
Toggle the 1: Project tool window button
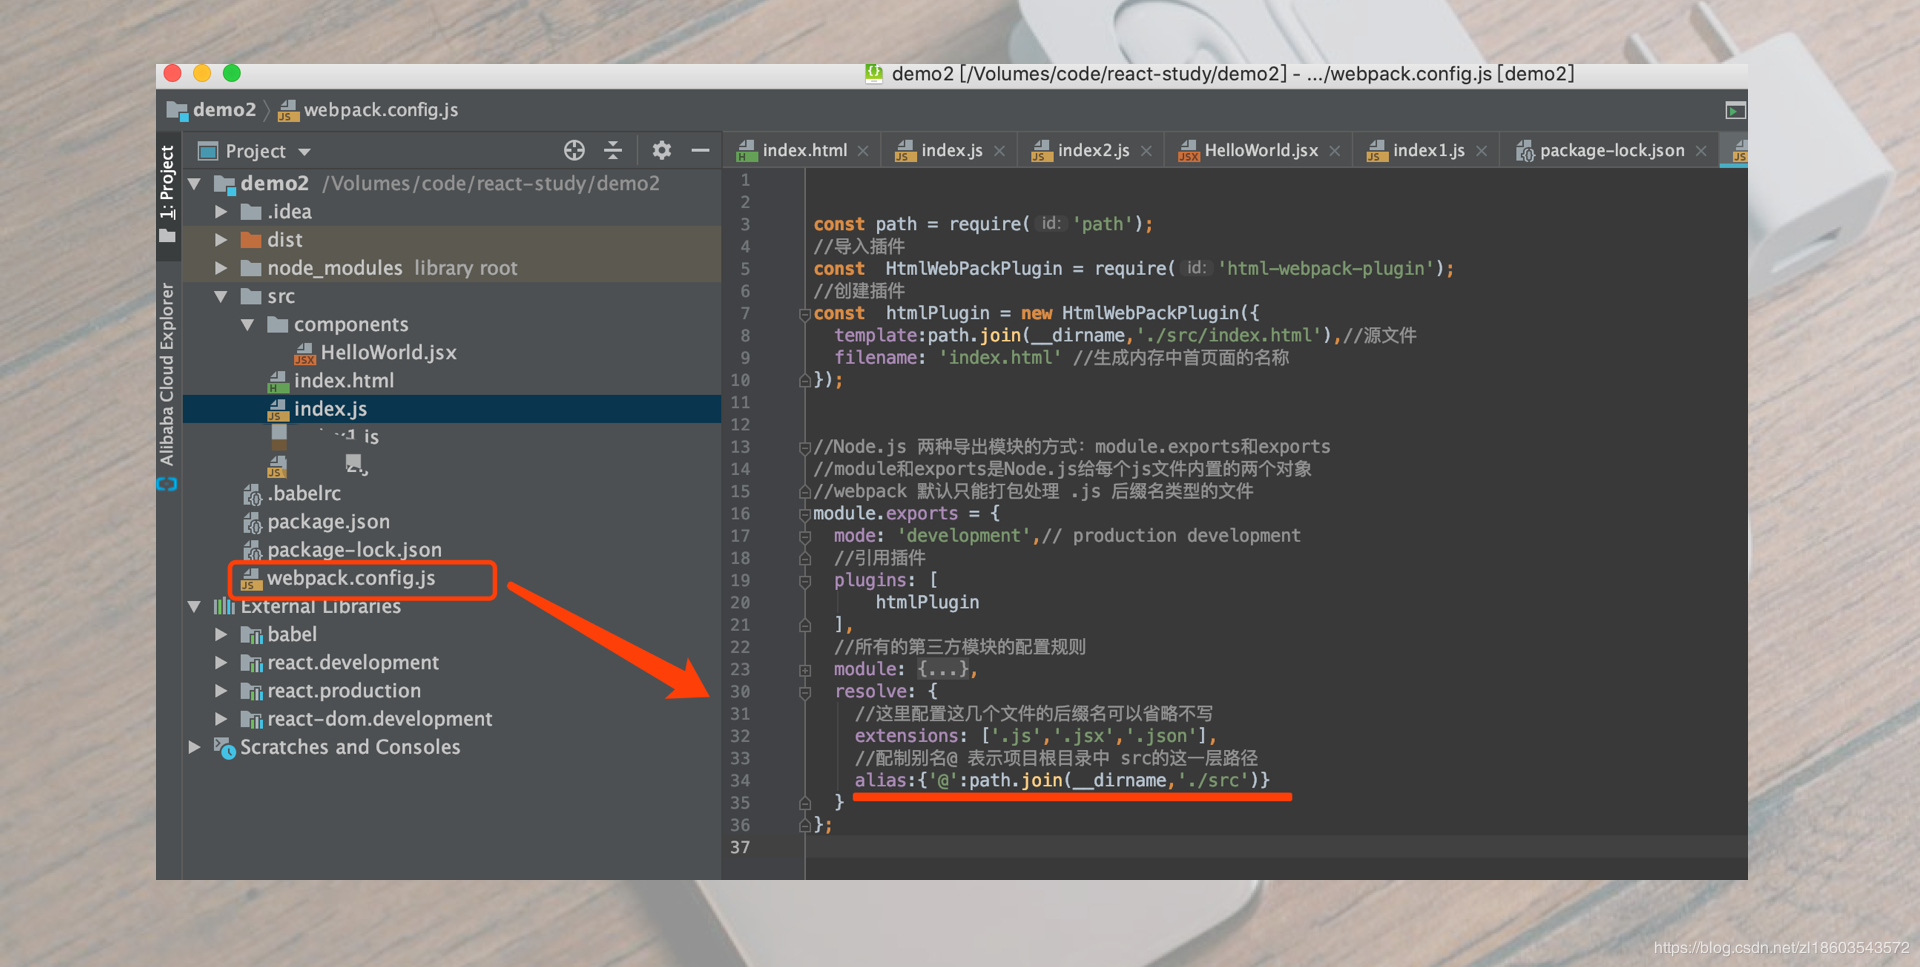(168, 195)
